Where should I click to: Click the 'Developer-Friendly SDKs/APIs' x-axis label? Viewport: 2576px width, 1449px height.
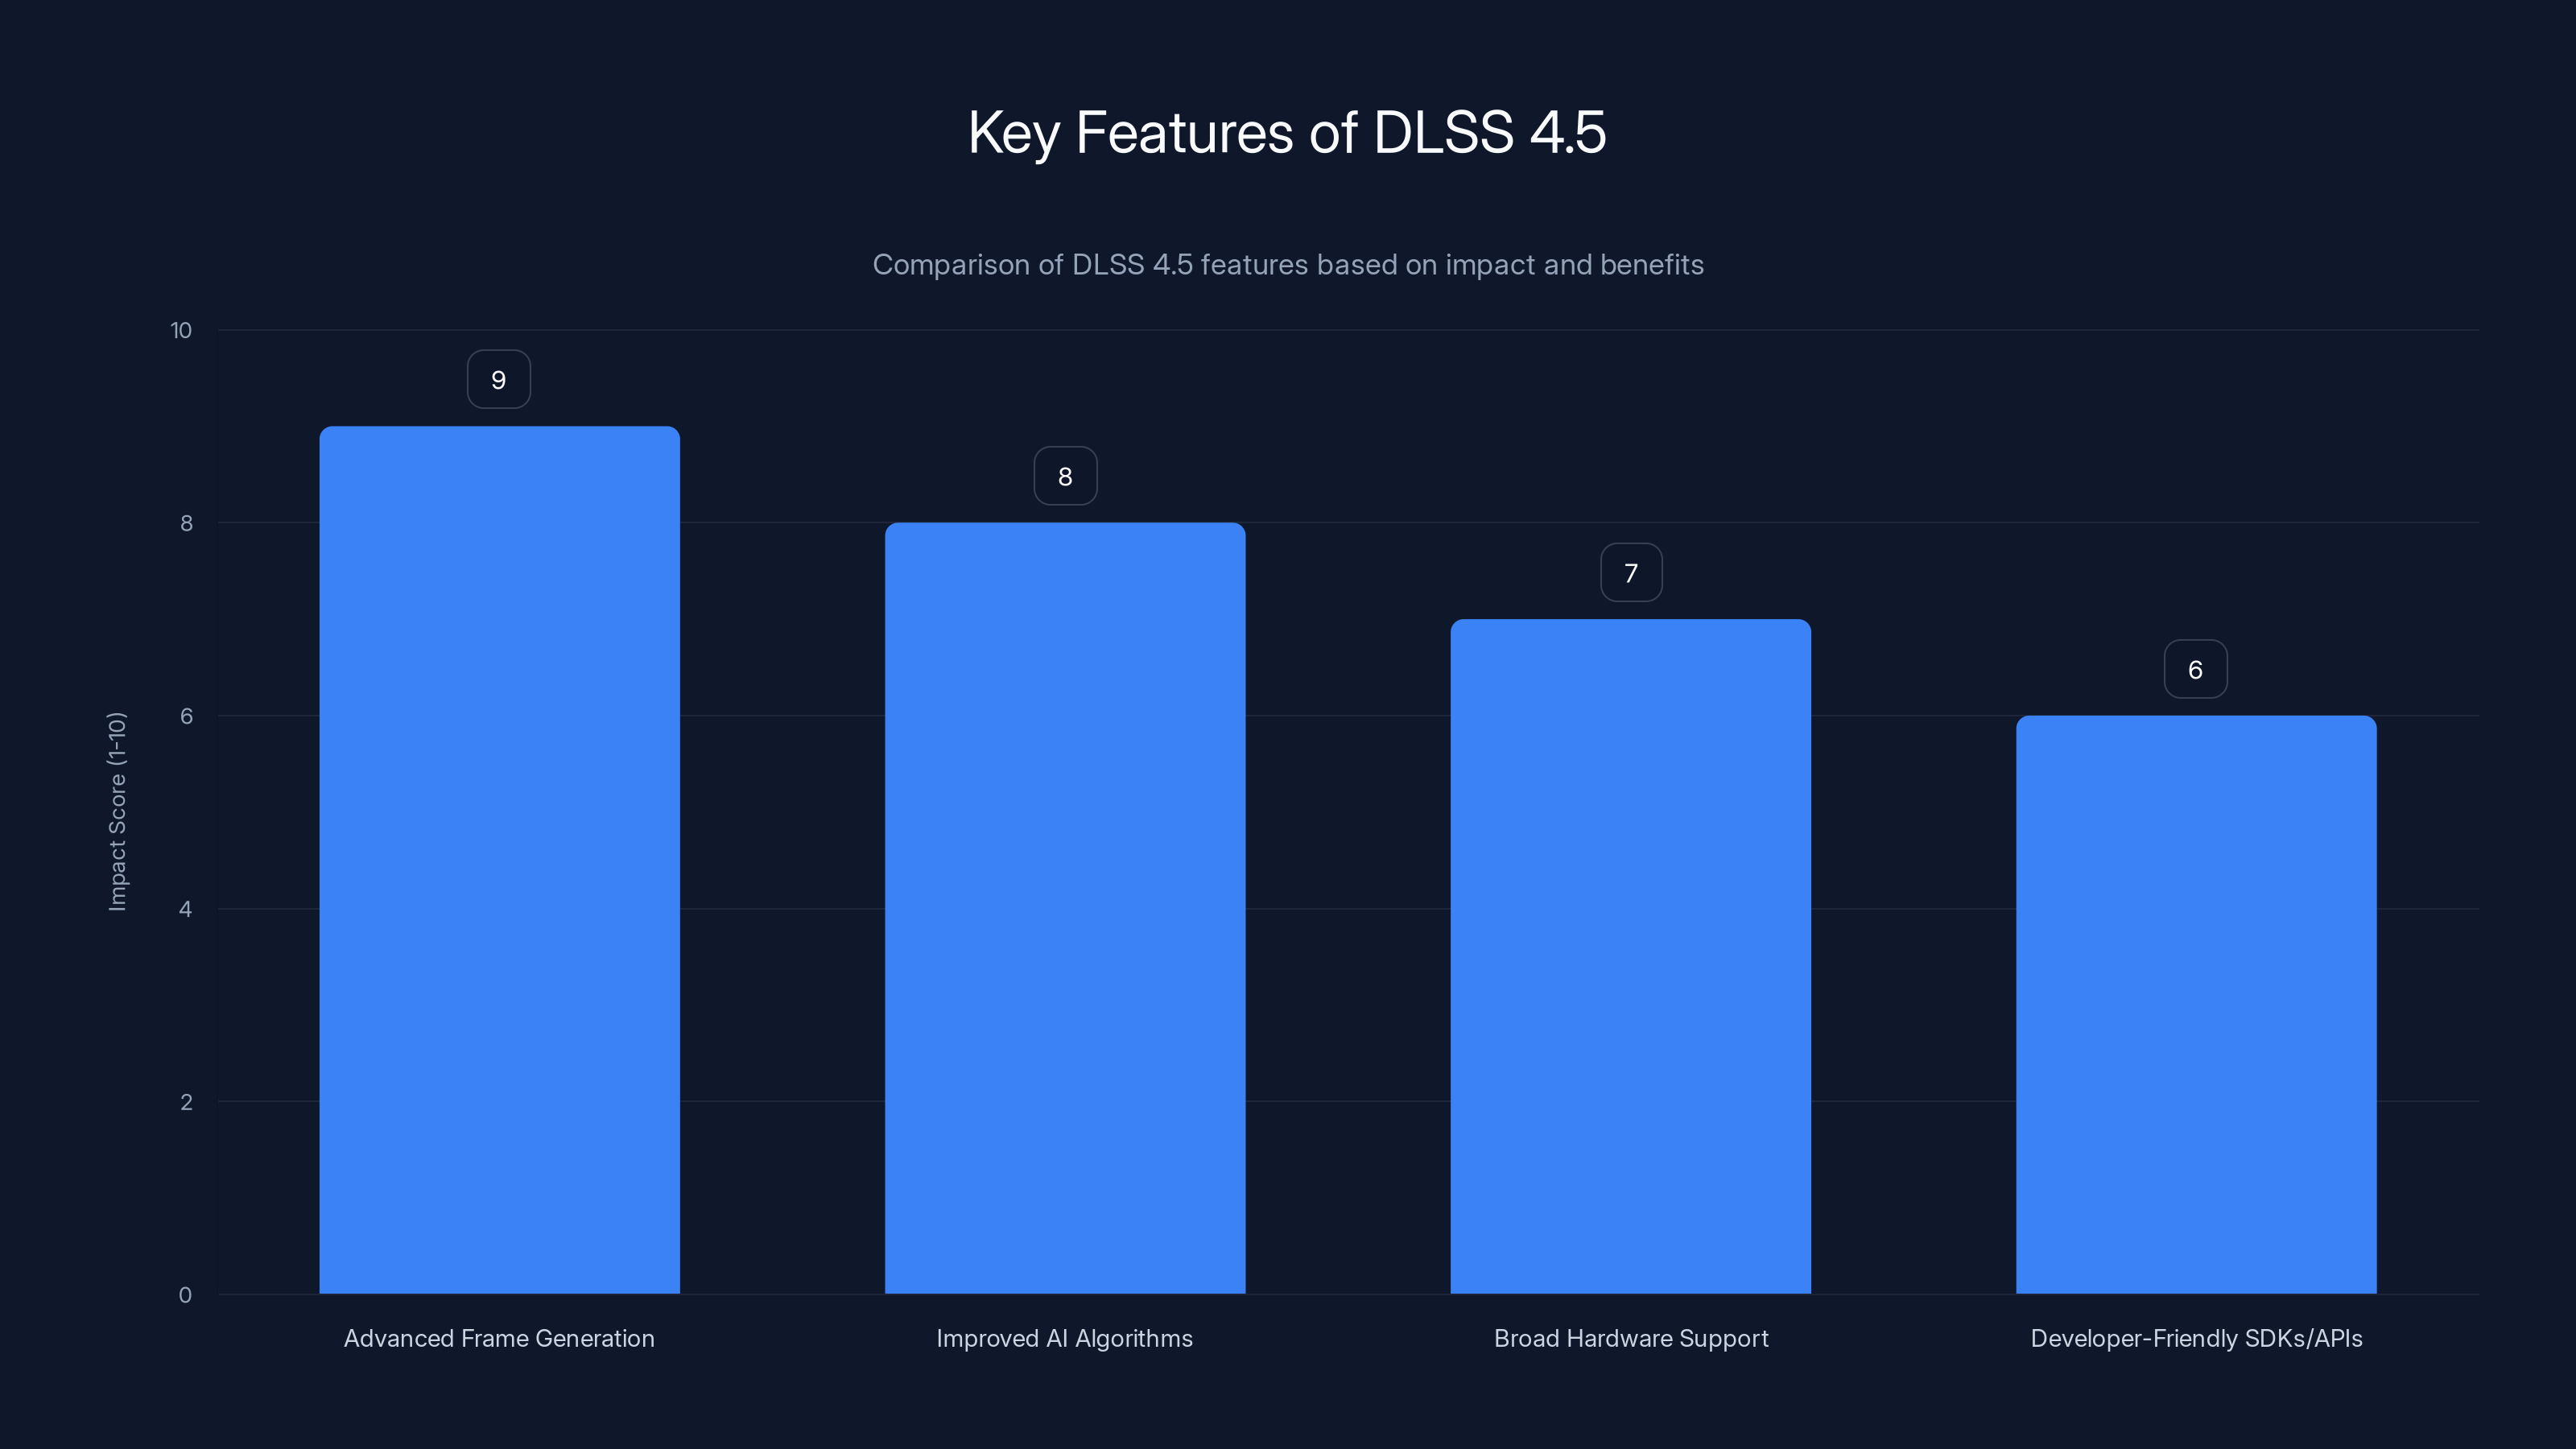point(2196,1338)
